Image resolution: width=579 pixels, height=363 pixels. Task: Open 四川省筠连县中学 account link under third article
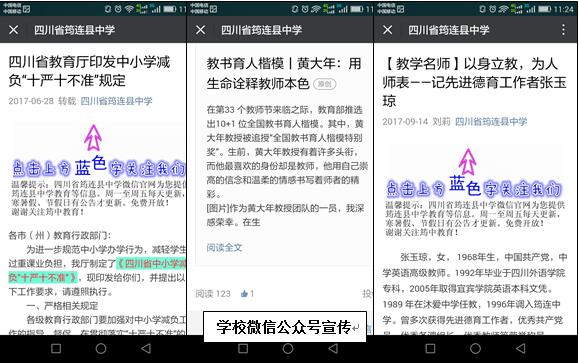[491, 121]
